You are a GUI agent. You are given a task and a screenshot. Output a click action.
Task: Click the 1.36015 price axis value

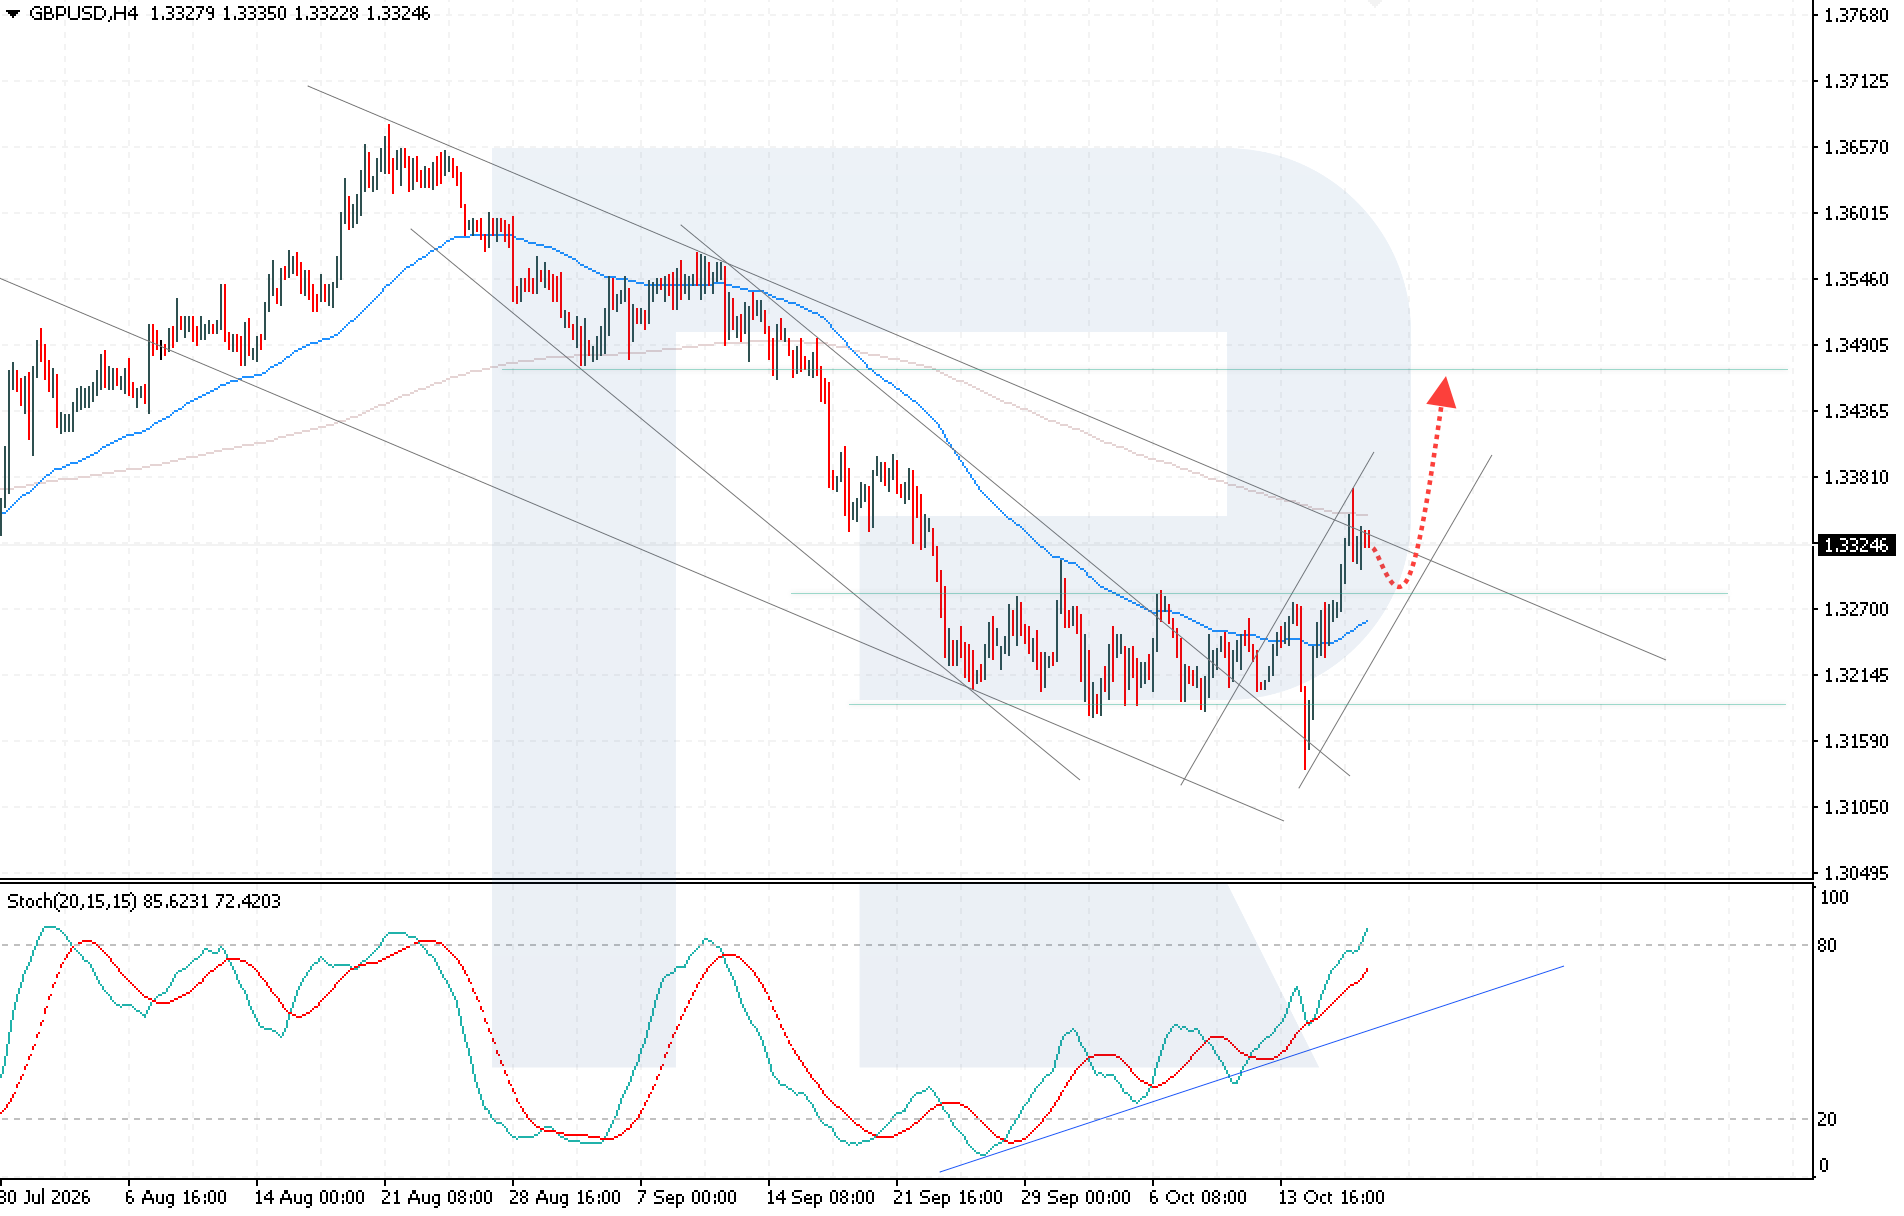pos(1856,213)
